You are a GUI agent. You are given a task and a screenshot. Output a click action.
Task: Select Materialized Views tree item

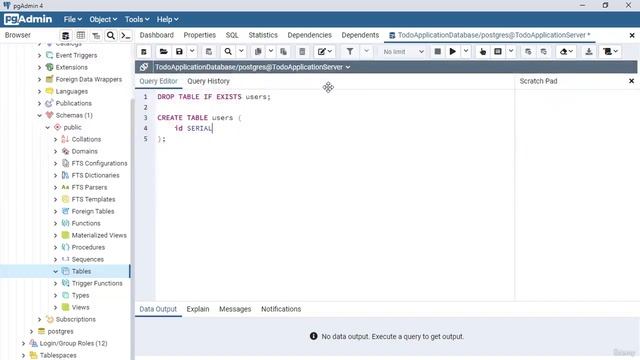point(99,235)
